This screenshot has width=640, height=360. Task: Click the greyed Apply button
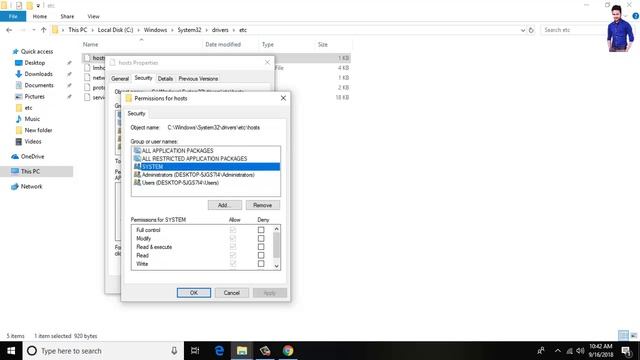[x=269, y=293]
